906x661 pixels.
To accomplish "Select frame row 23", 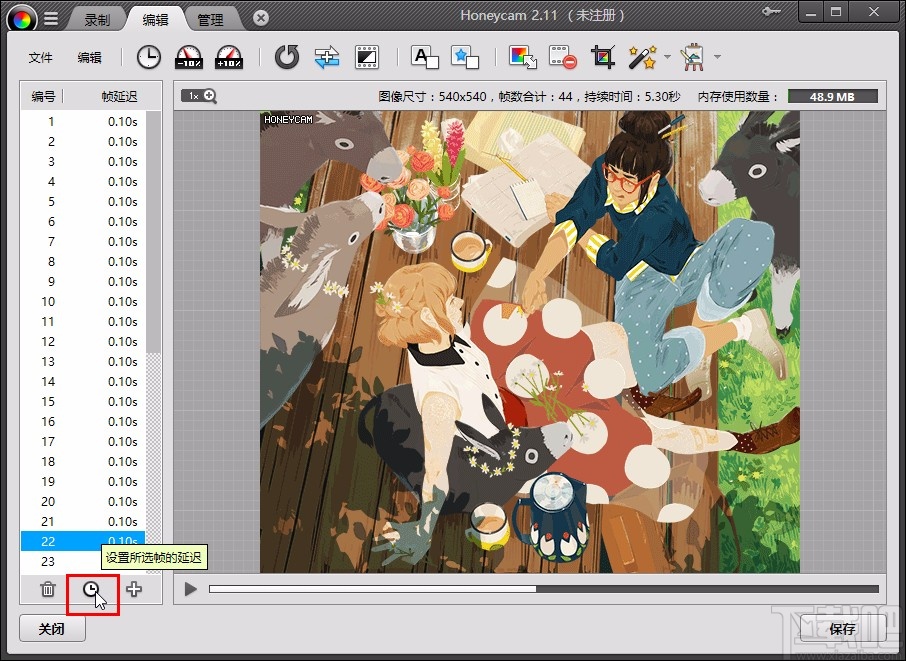I will (83, 561).
